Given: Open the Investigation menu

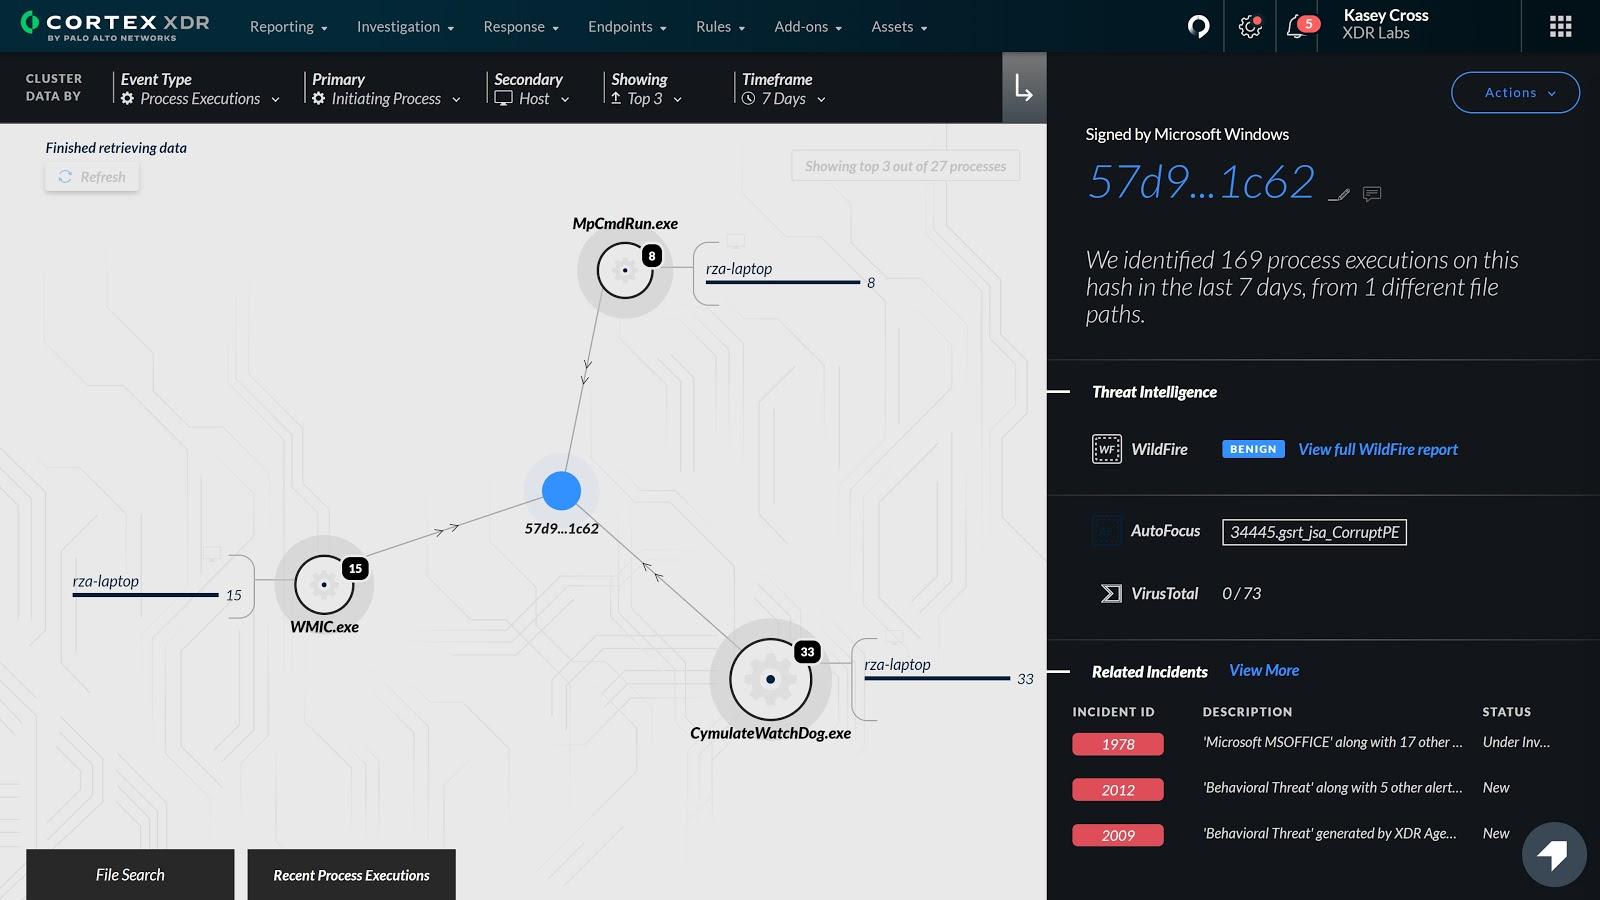Looking at the screenshot, I should click(x=405, y=27).
